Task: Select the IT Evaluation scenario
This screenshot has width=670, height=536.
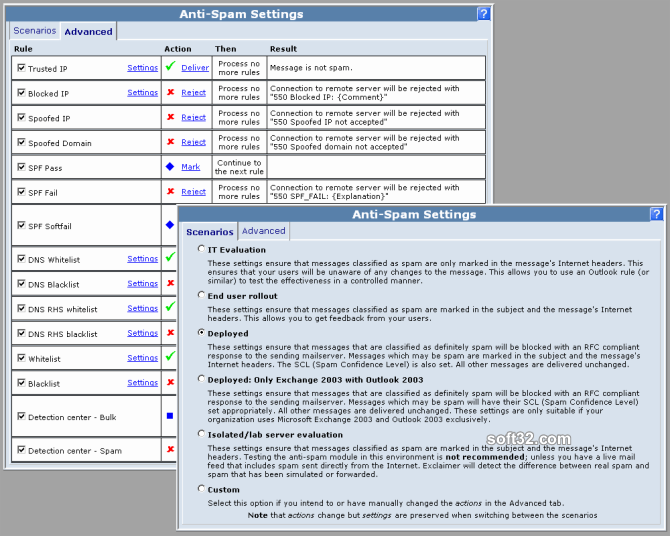Action: click(201, 249)
